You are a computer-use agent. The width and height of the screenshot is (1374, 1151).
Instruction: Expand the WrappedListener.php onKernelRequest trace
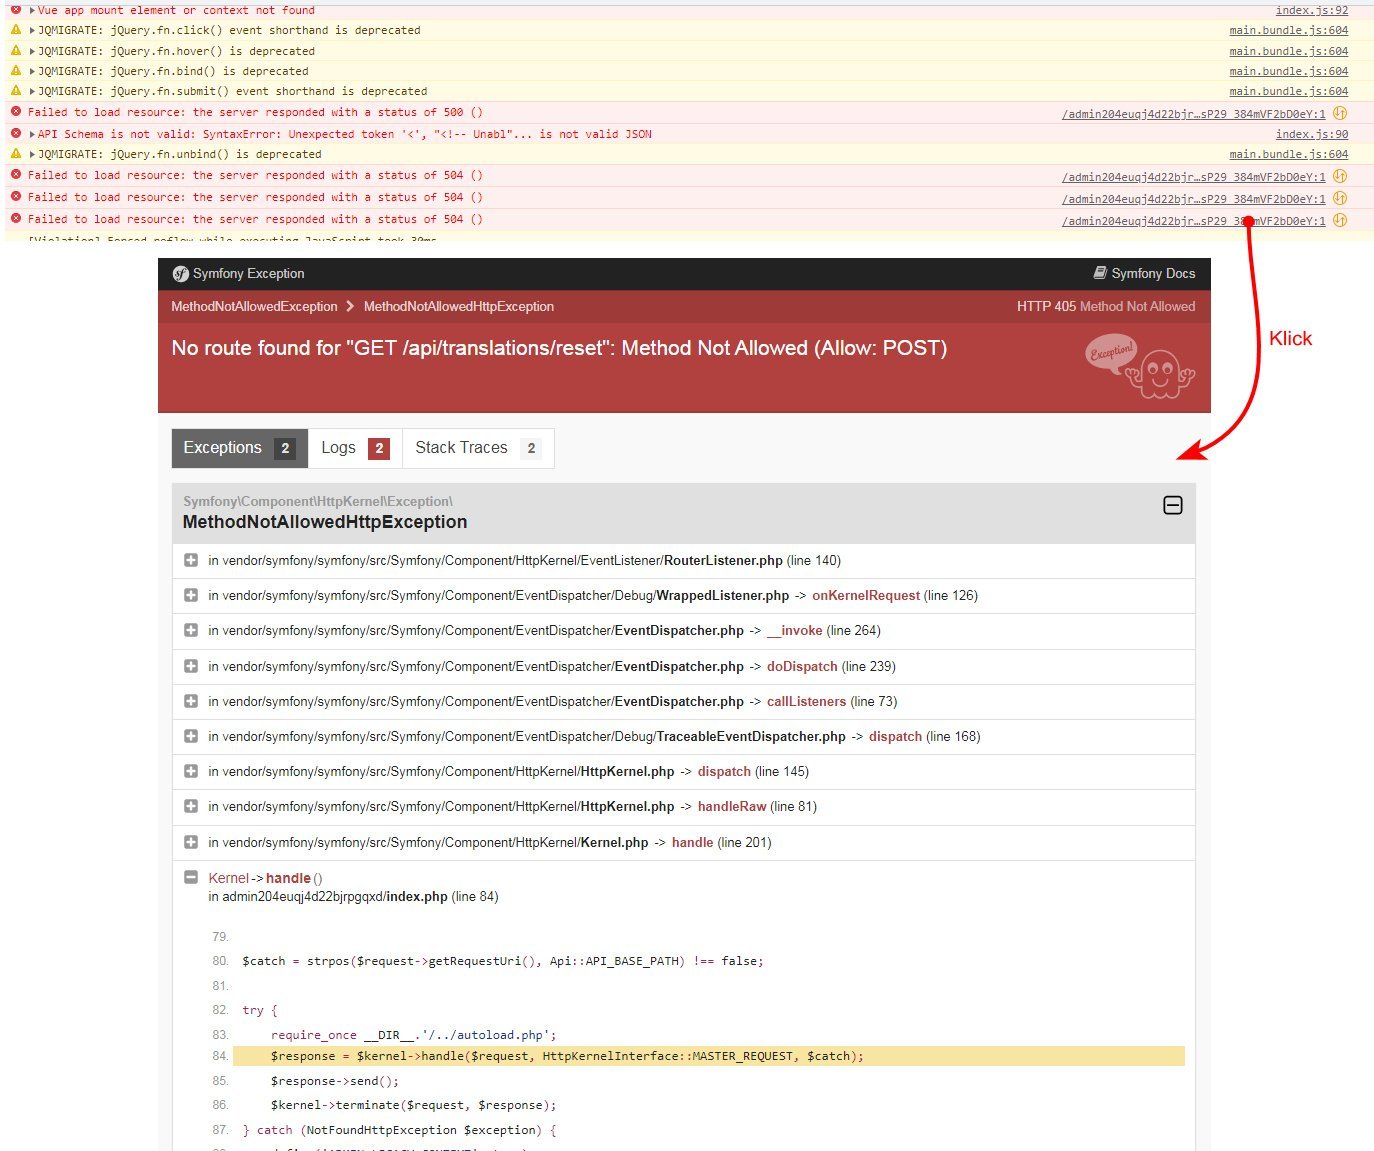(191, 595)
